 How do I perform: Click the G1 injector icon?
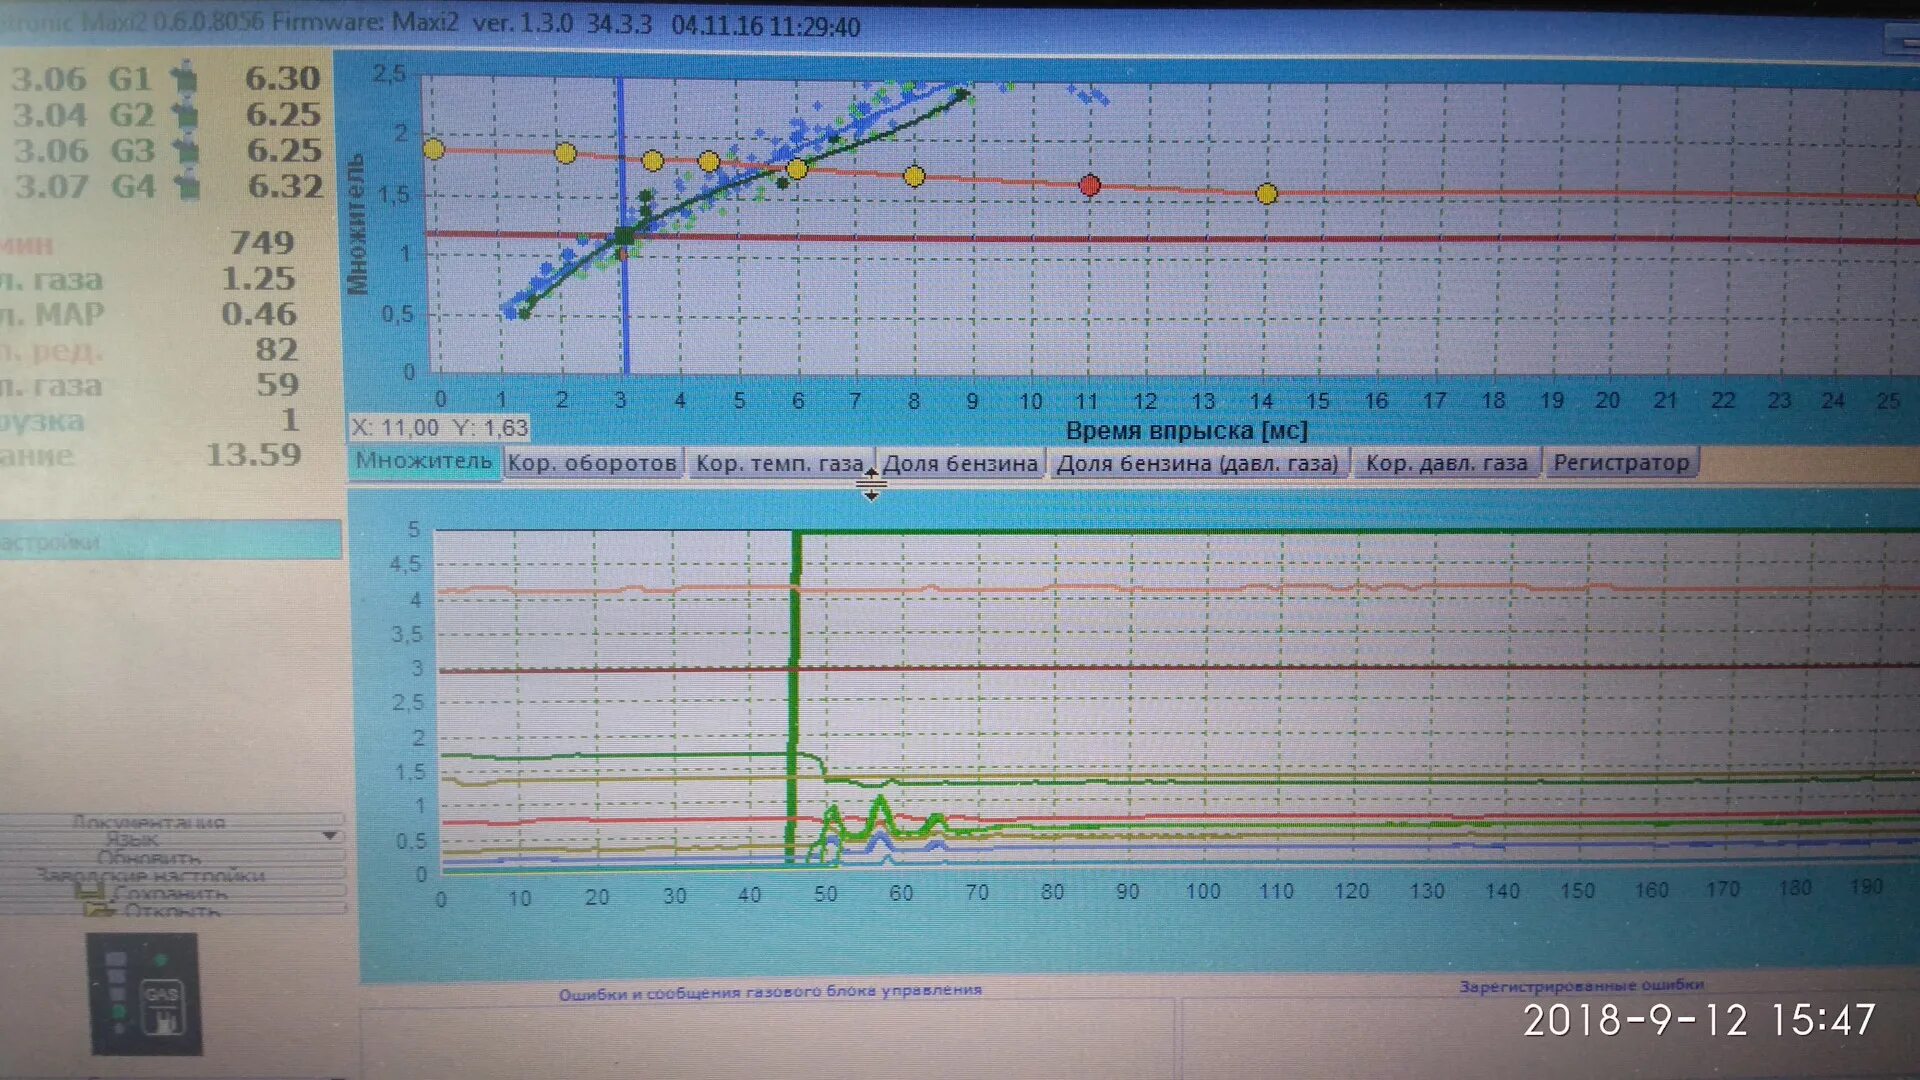[184, 78]
